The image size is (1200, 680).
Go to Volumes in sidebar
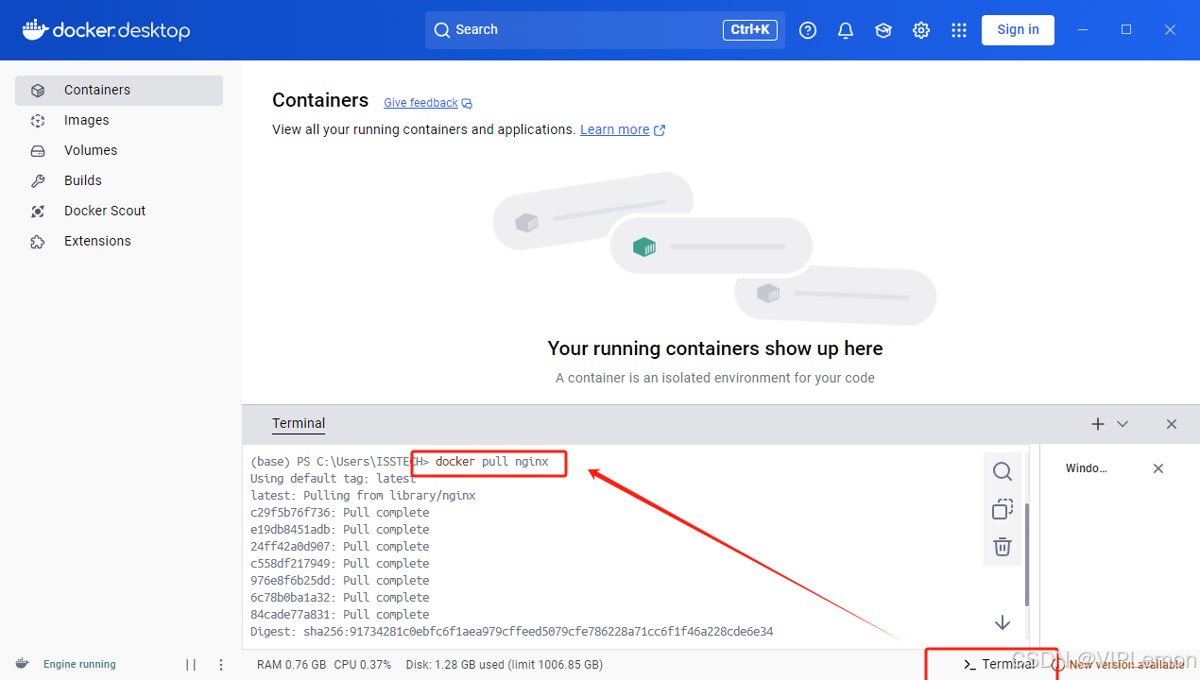(x=119, y=150)
